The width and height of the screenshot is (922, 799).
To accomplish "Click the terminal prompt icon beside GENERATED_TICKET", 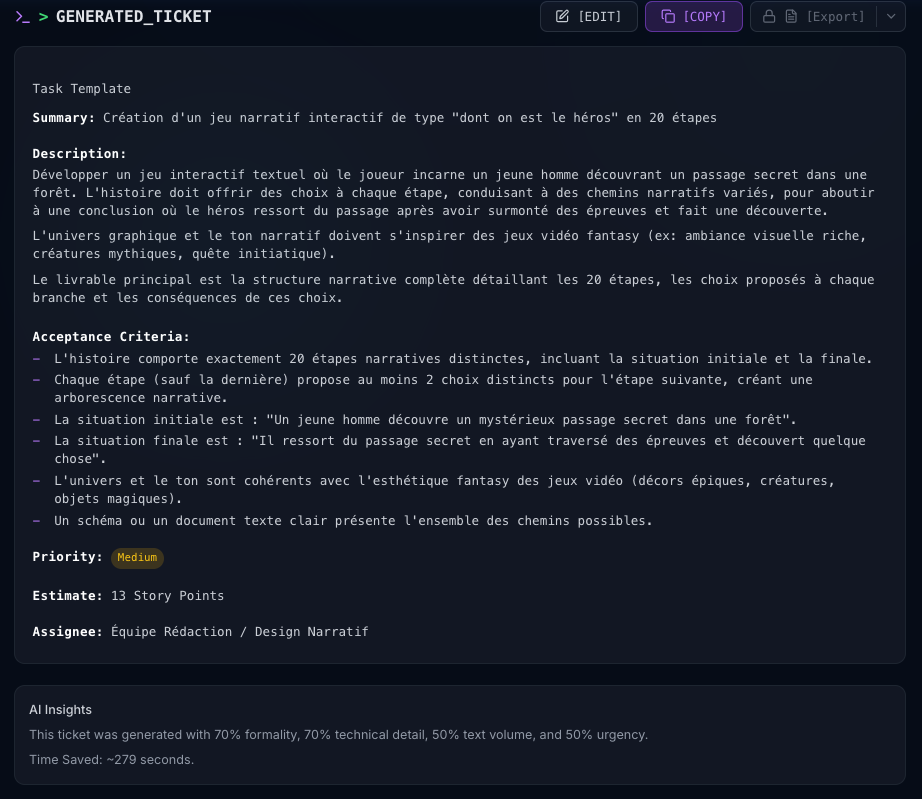I will coord(22,17).
